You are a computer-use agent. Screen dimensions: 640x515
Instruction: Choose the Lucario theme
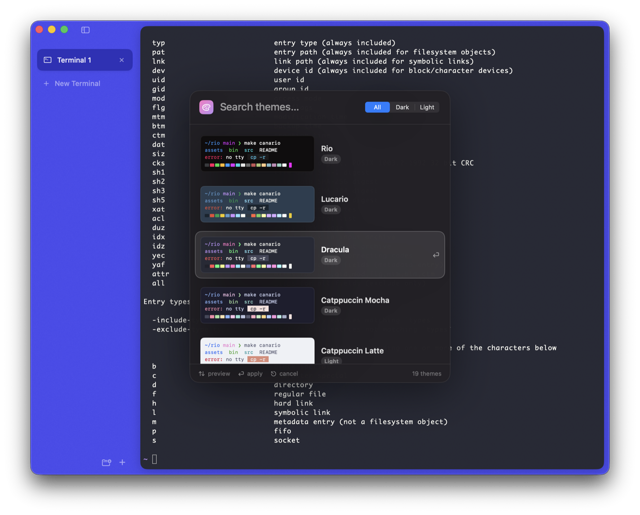[320, 204]
